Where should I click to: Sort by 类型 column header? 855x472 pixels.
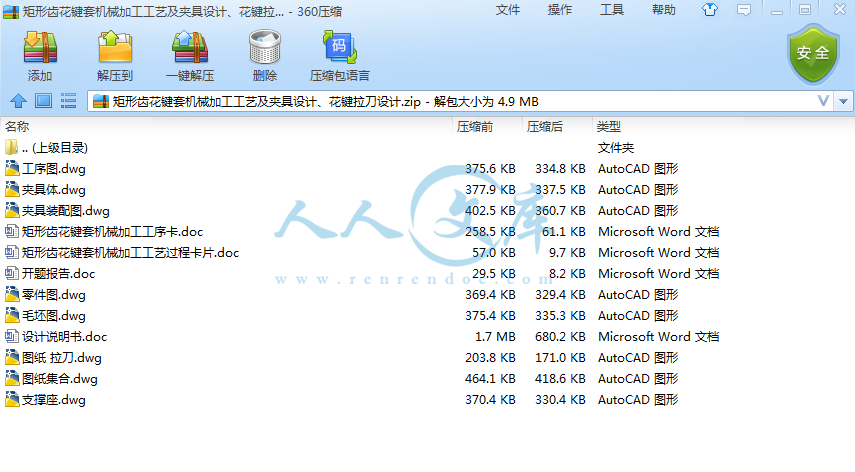[x=609, y=126]
